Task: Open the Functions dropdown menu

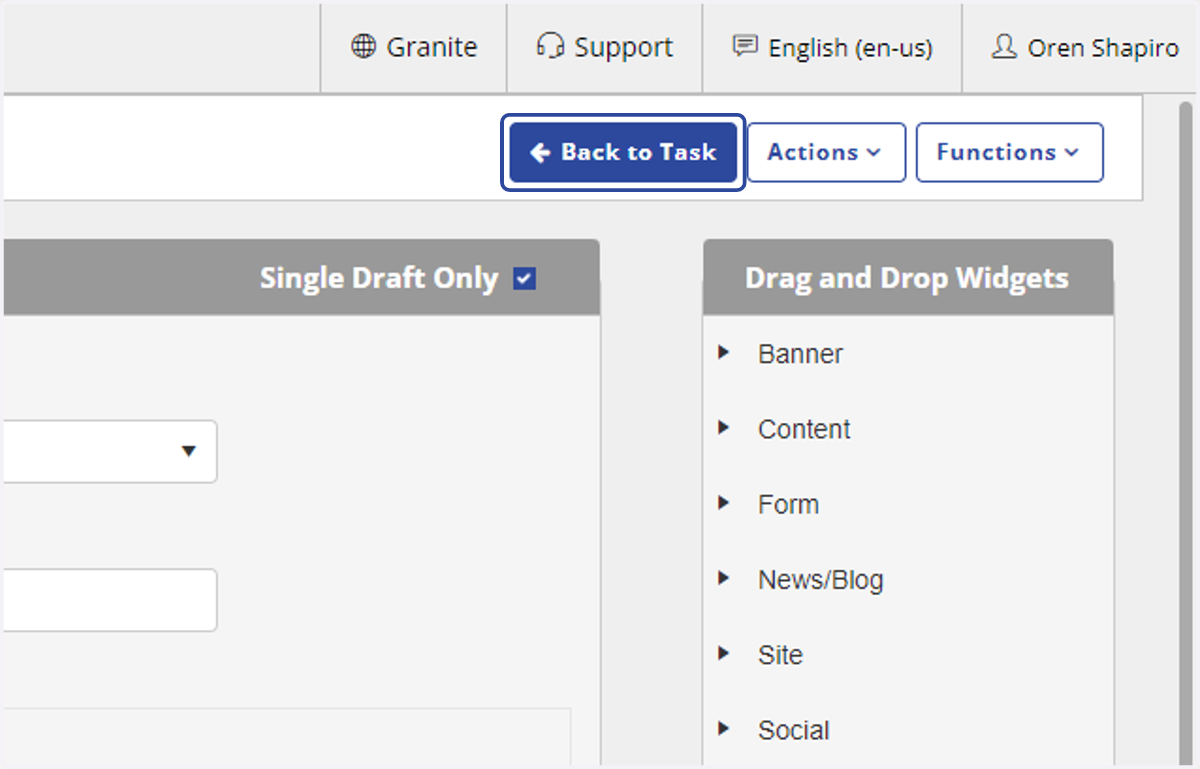Action: 1010,152
